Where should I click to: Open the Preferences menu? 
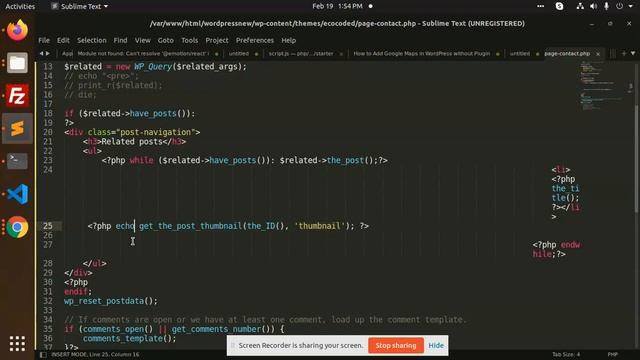point(255,40)
